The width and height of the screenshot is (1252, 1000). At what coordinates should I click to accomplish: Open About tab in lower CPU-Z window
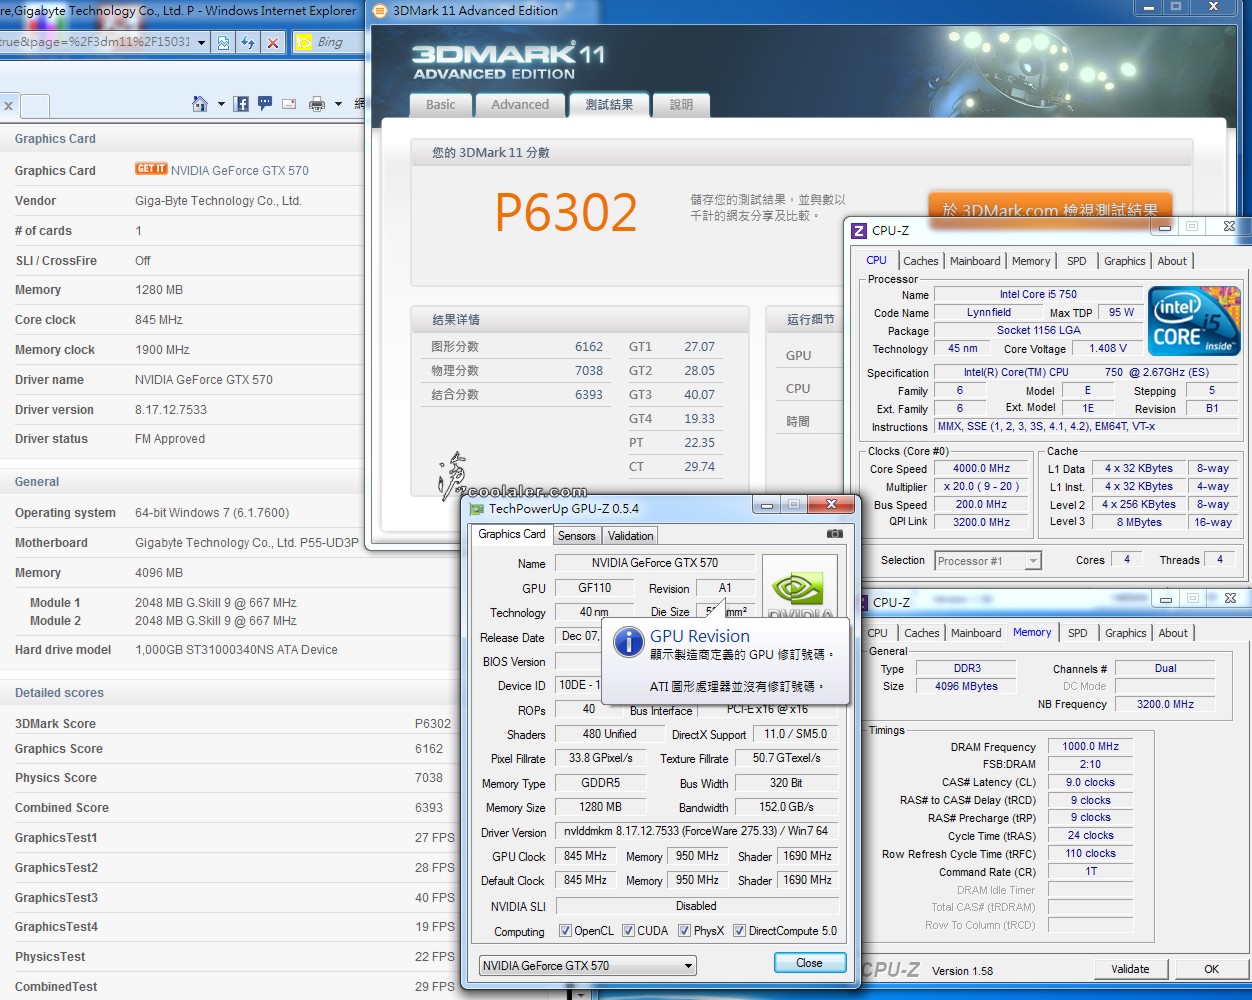pyautogui.click(x=1173, y=633)
